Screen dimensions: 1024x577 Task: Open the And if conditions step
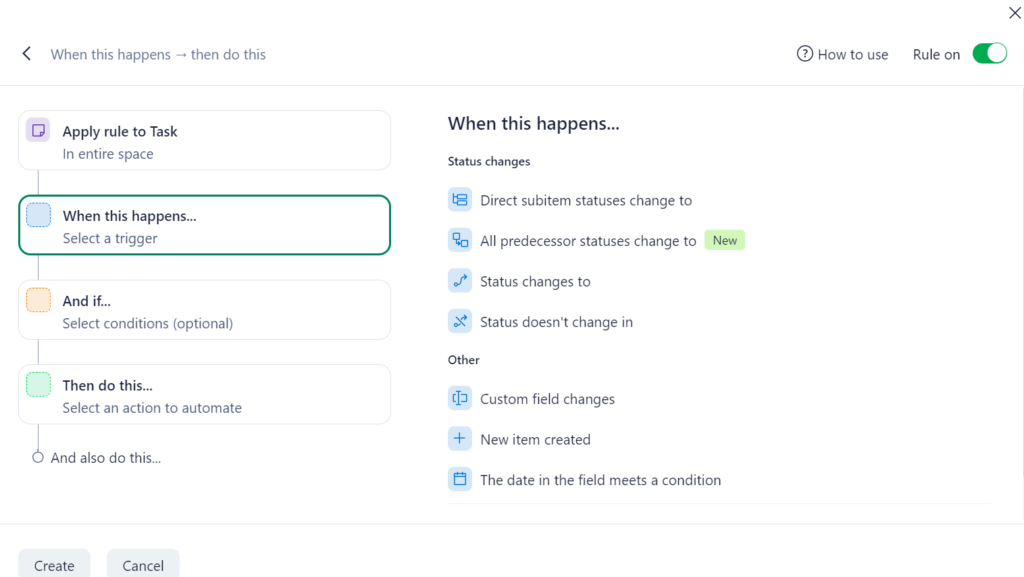204,309
